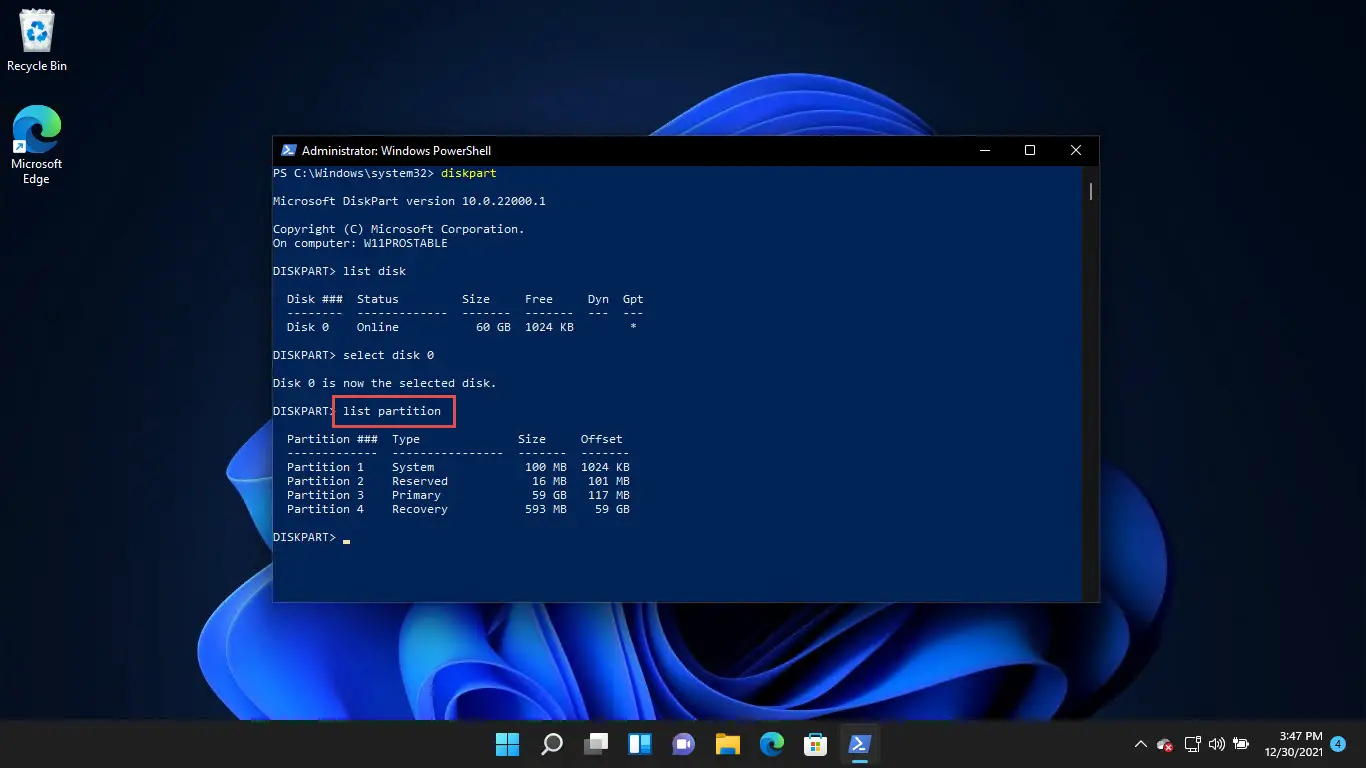This screenshot has width=1366, height=768.
Task: Click the 'On computer: W11PROSTABLE' line
Action: coord(360,243)
